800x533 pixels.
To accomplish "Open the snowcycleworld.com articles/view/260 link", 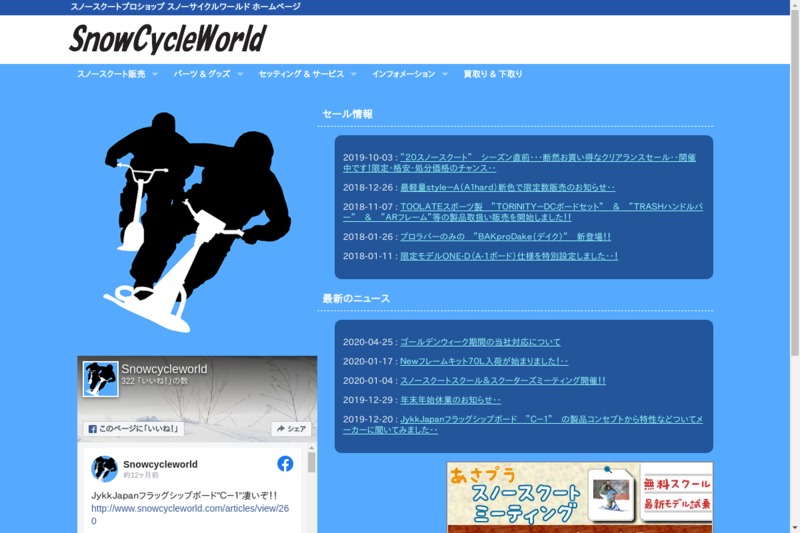I will pos(190,514).
